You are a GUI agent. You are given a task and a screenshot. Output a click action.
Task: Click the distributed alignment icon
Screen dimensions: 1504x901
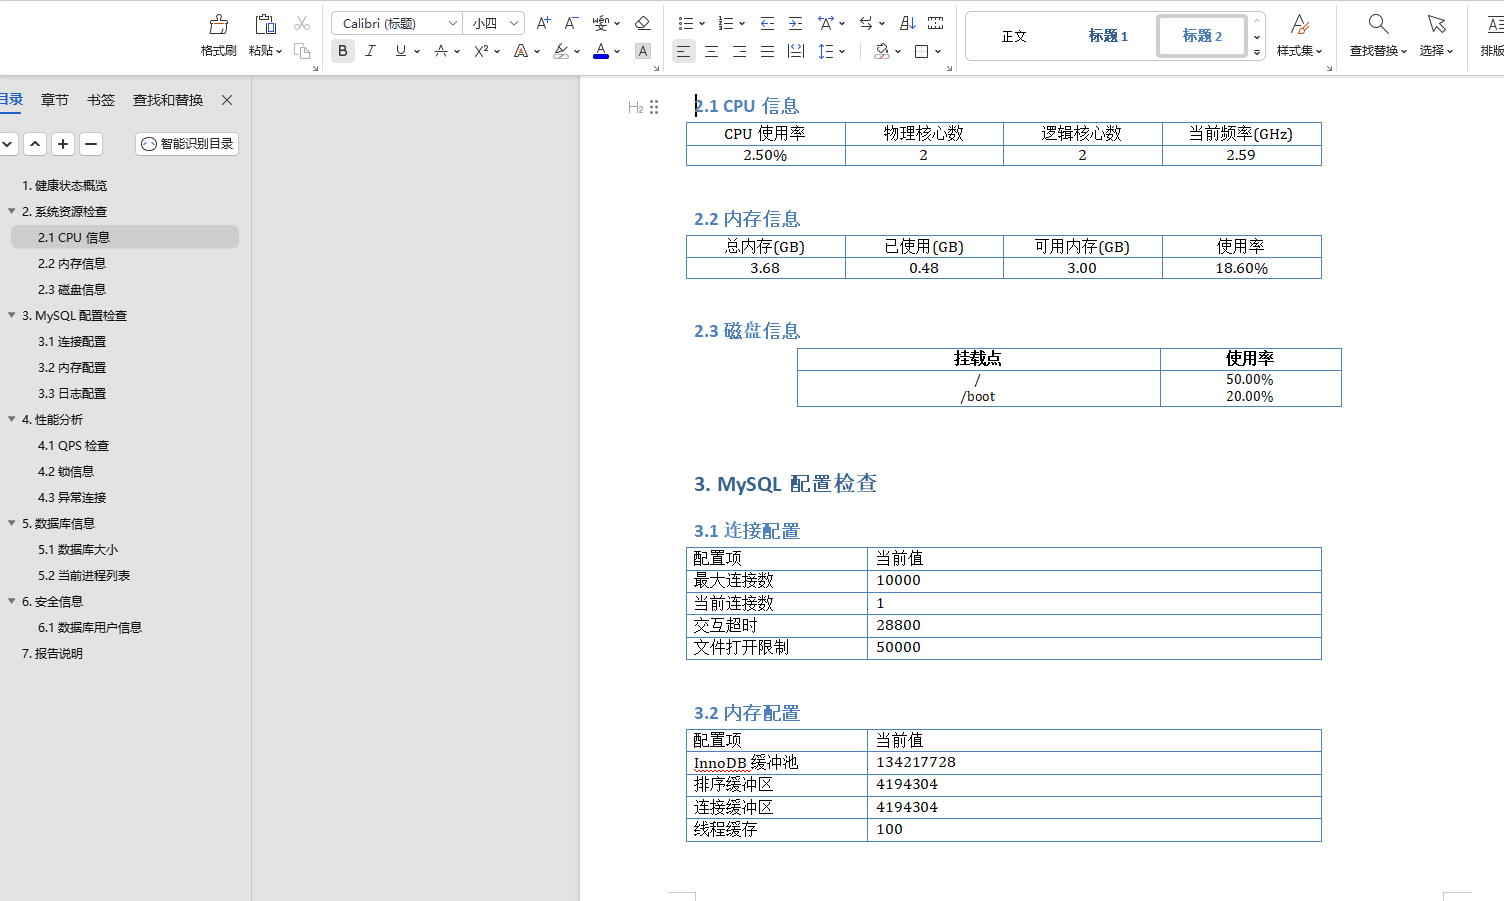click(x=796, y=51)
